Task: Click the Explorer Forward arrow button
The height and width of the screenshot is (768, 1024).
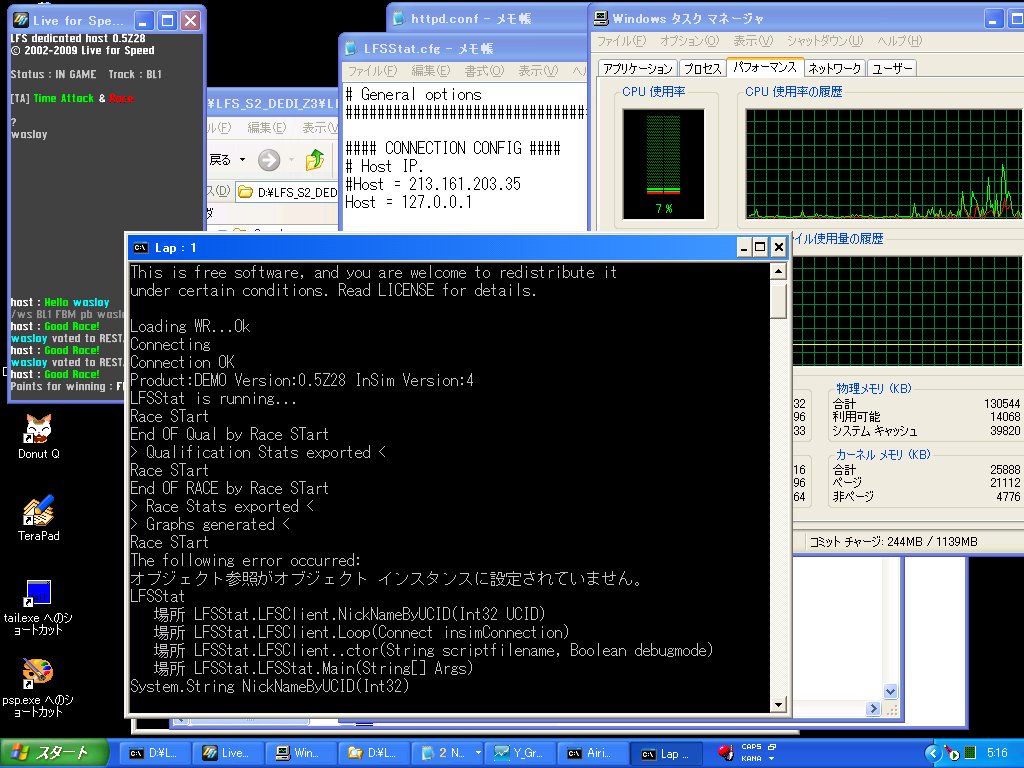Action: point(268,159)
